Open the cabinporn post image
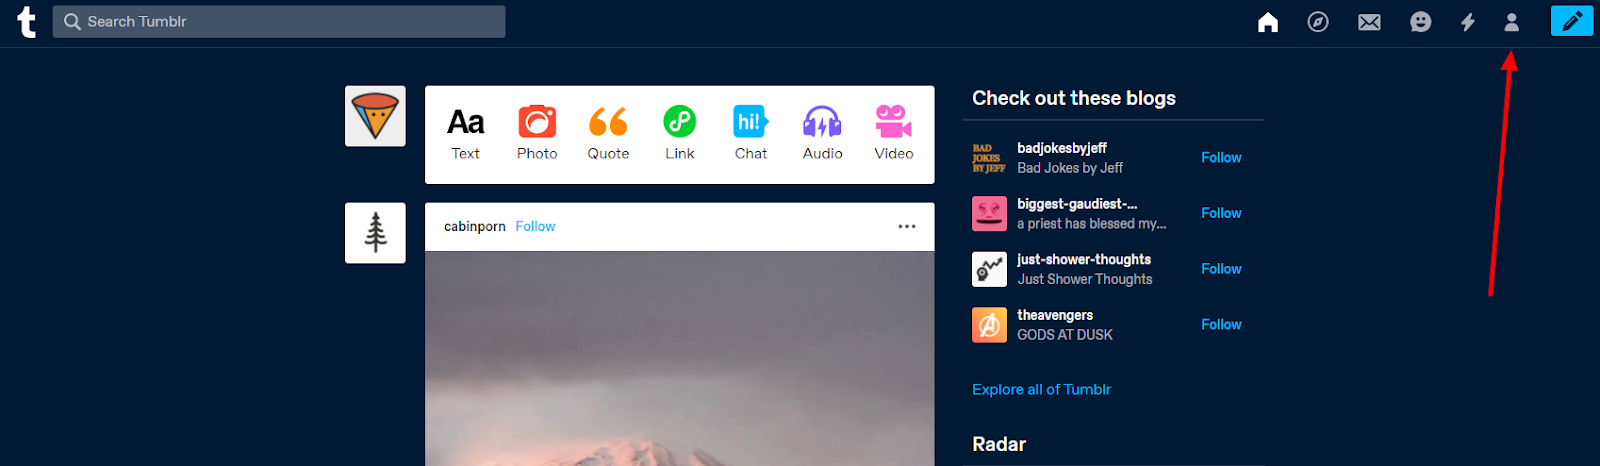The image size is (1600, 466). click(x=680, y=358)
